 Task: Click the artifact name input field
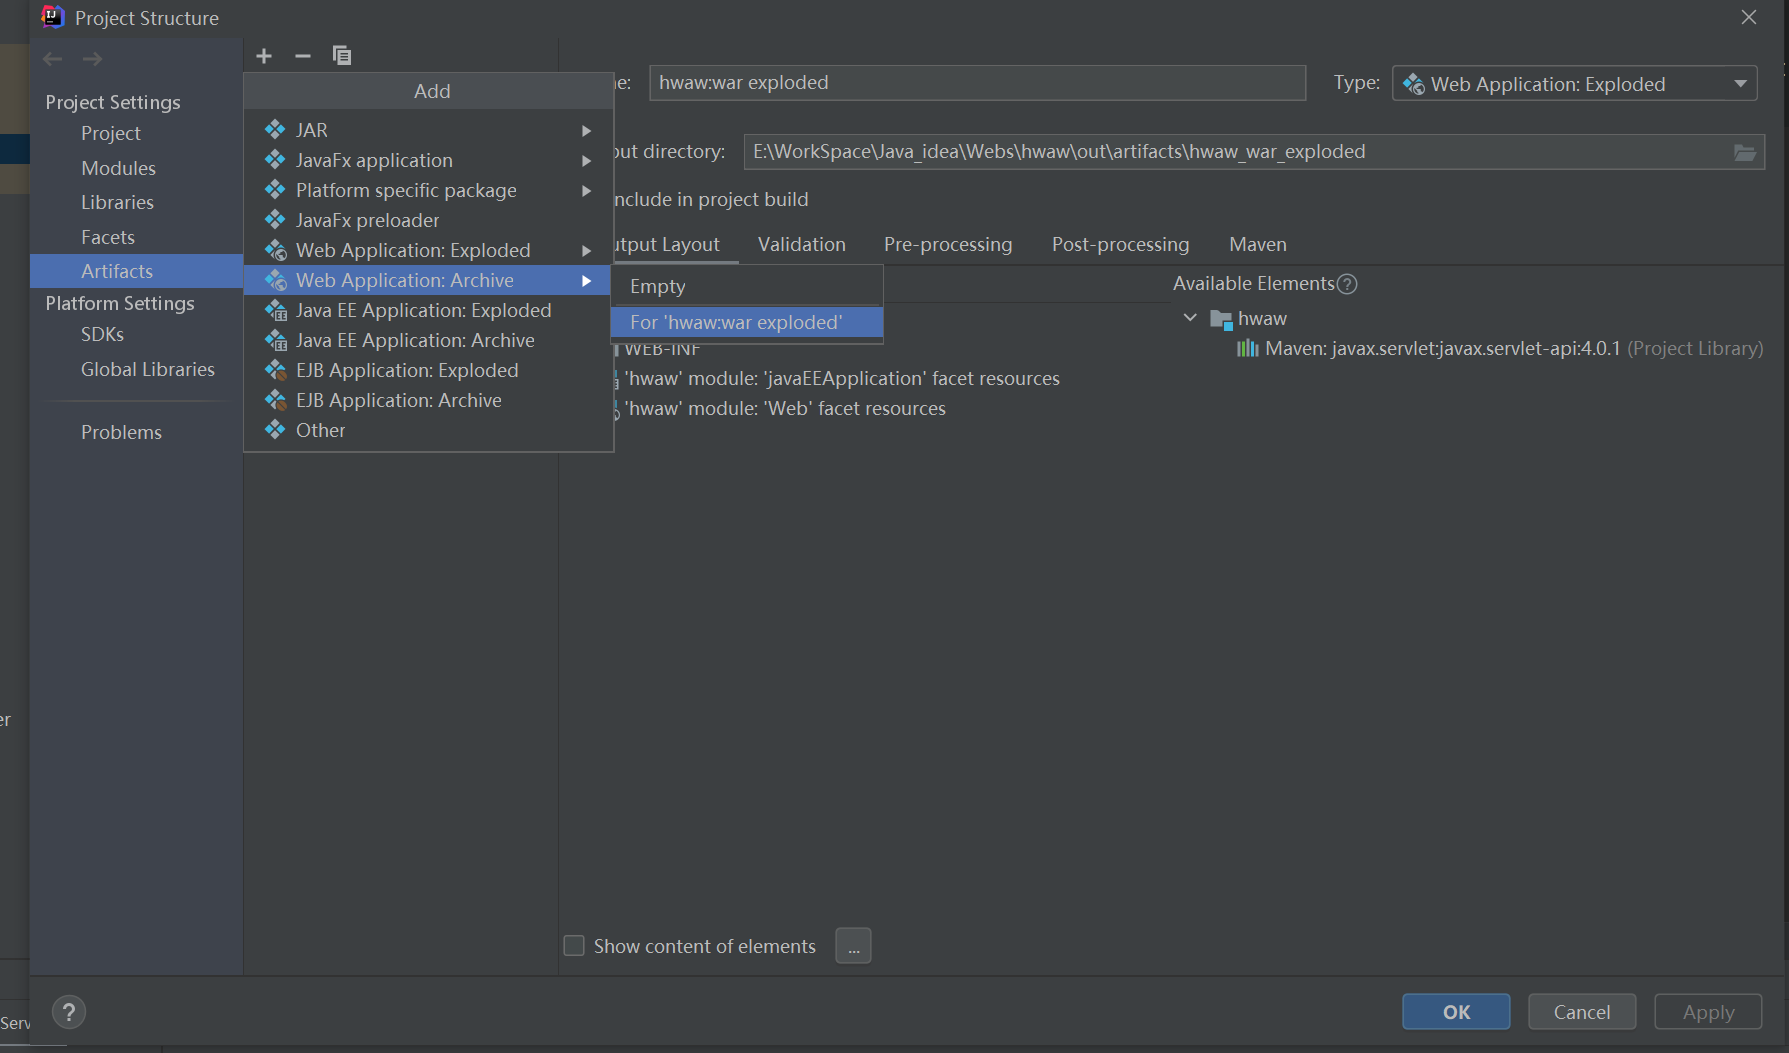pos(976,83)
